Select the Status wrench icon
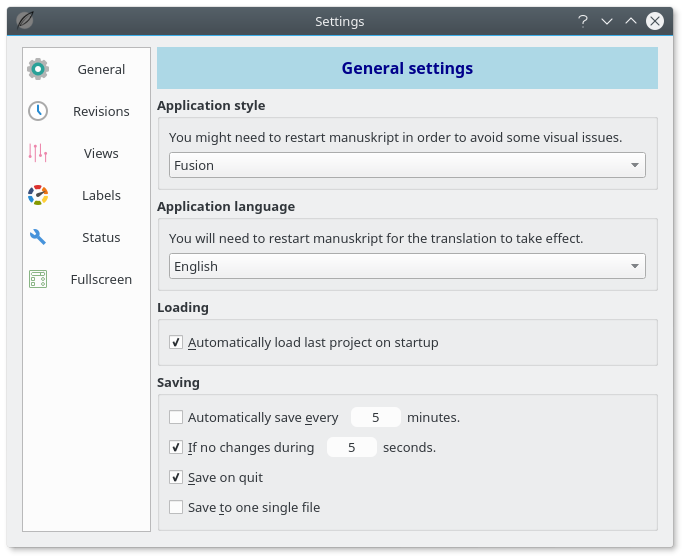The image size is (686, 560). click(x=38, y=237)
